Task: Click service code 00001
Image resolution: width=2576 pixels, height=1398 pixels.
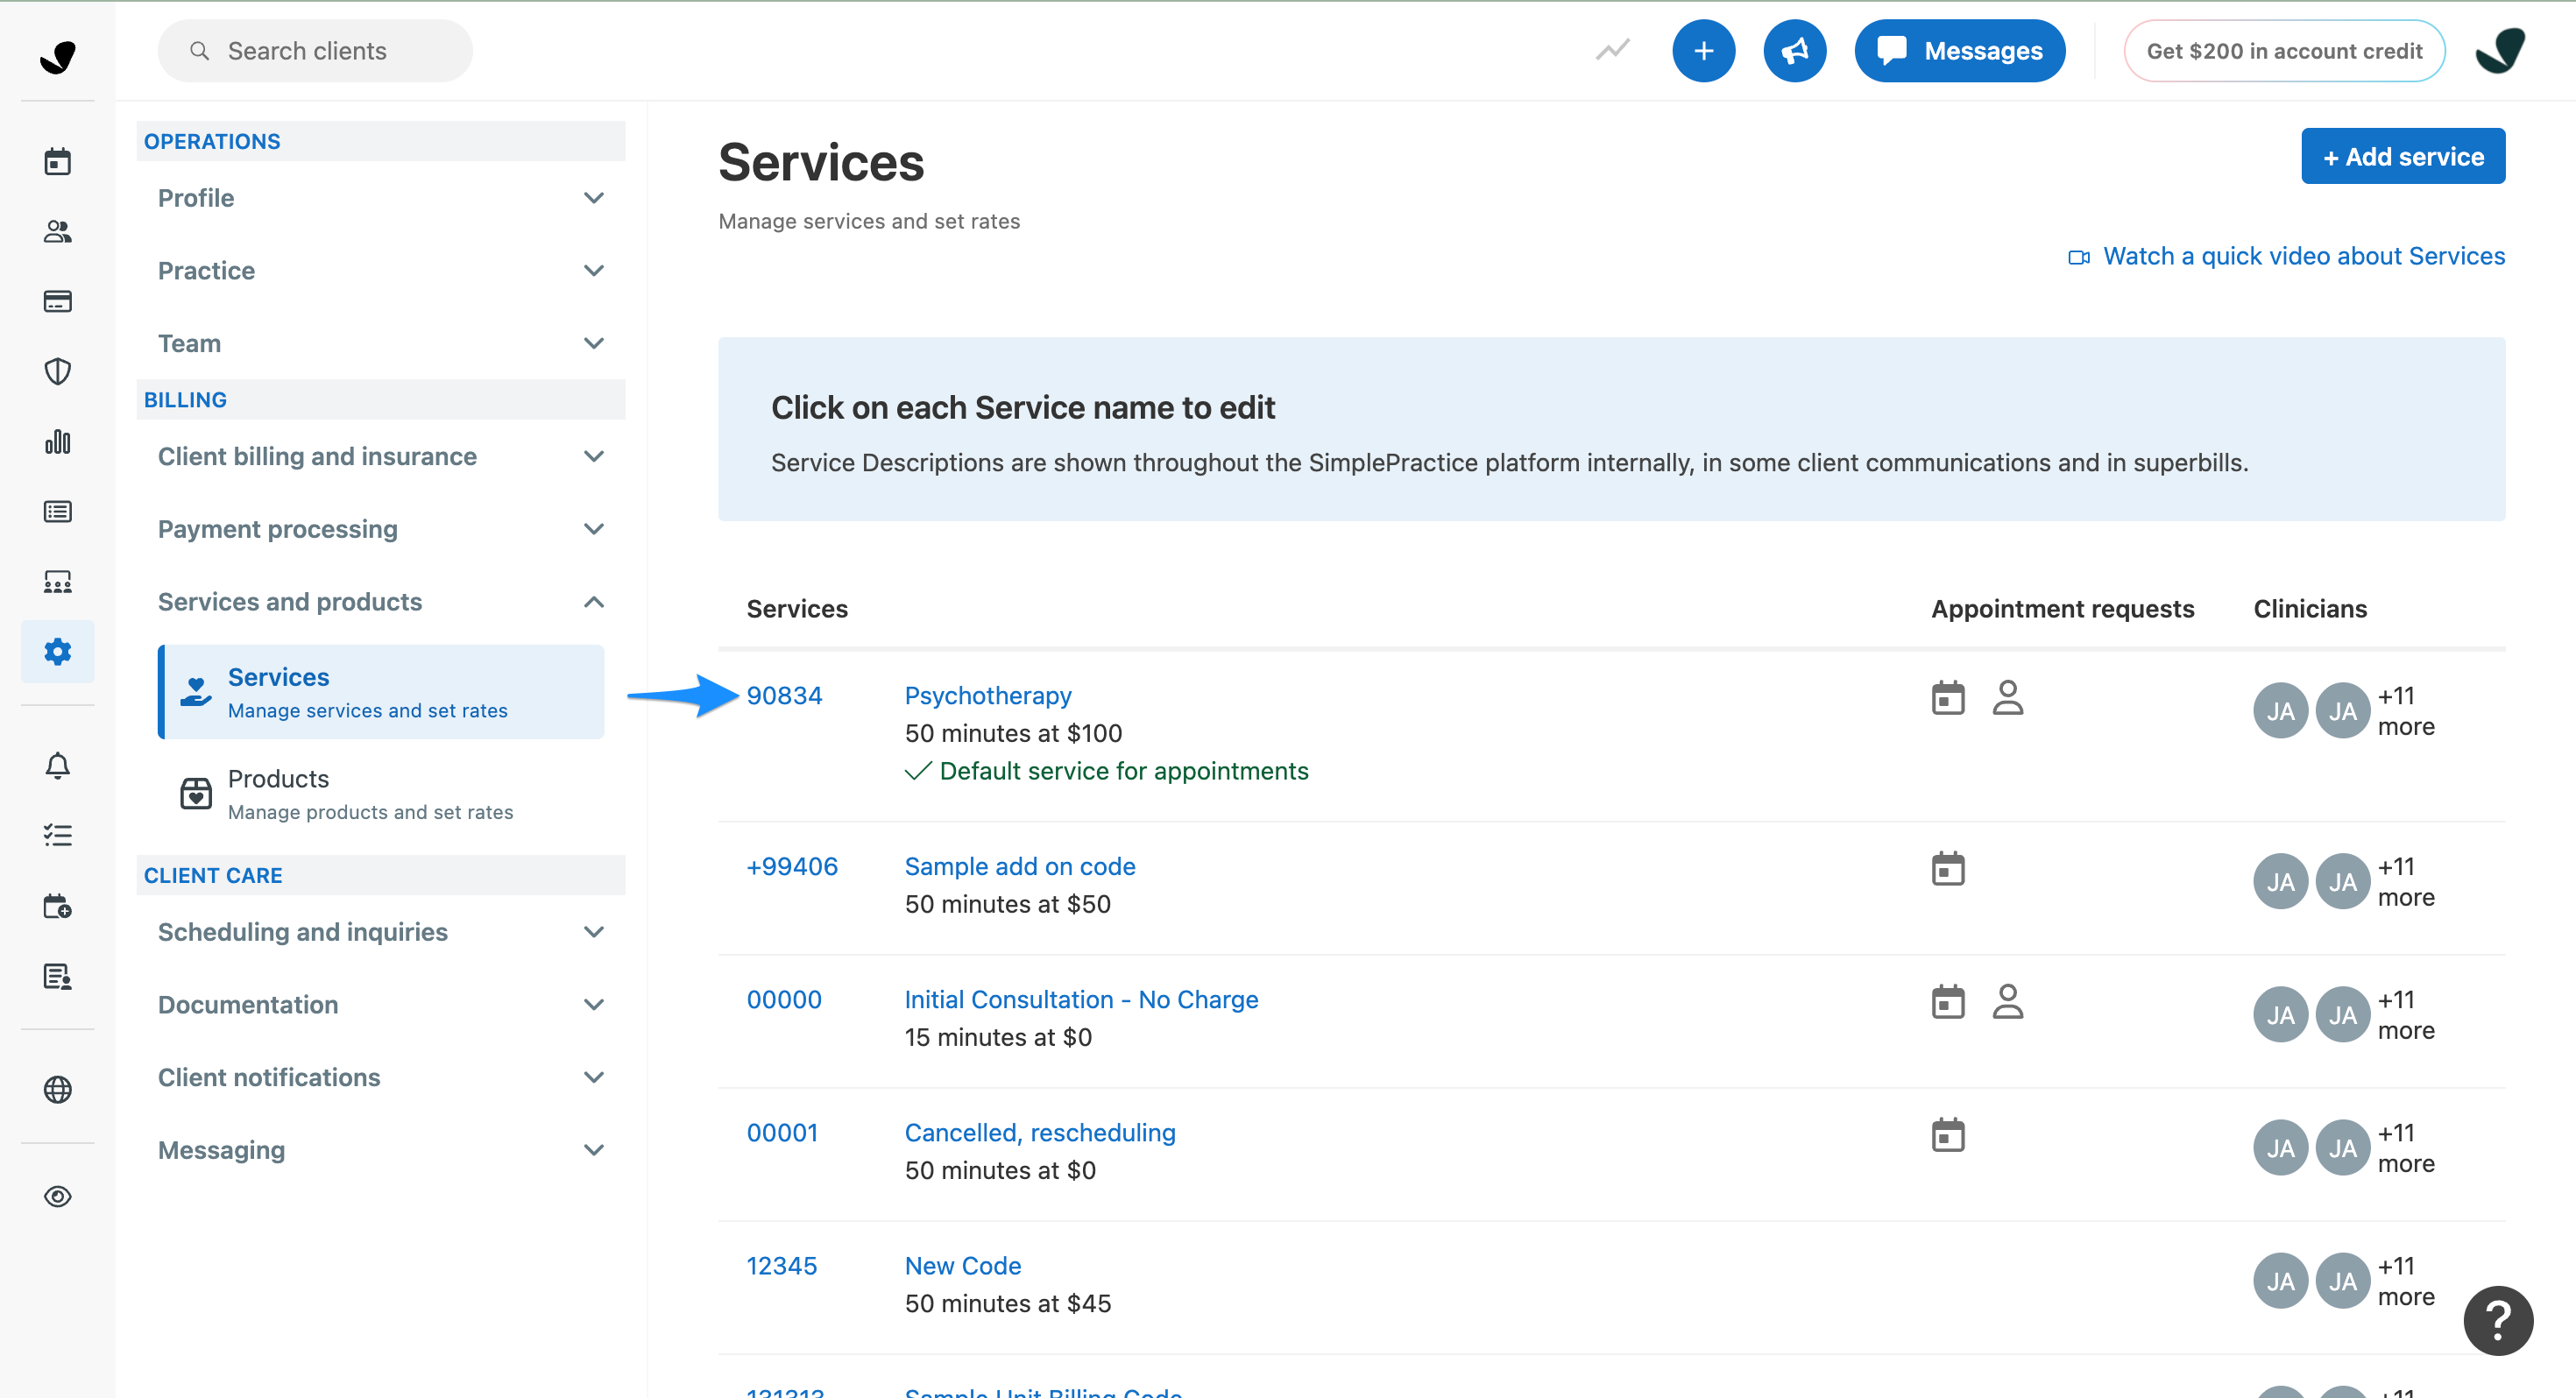Action: tap(782, 1133)
